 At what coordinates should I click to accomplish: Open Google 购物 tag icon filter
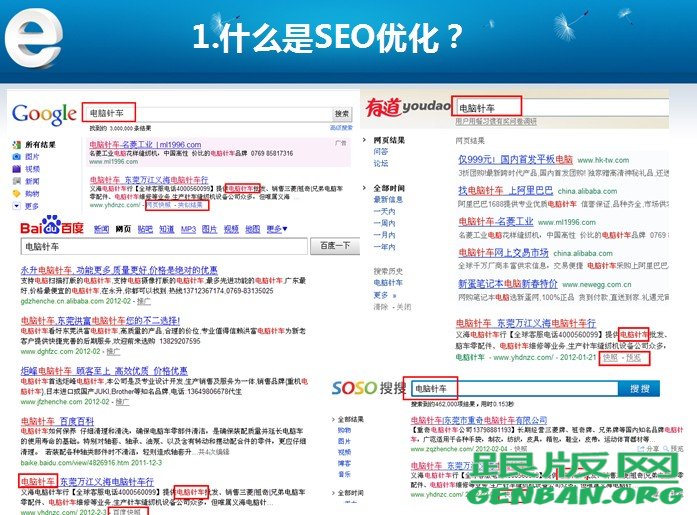click(x=17, y=193)
